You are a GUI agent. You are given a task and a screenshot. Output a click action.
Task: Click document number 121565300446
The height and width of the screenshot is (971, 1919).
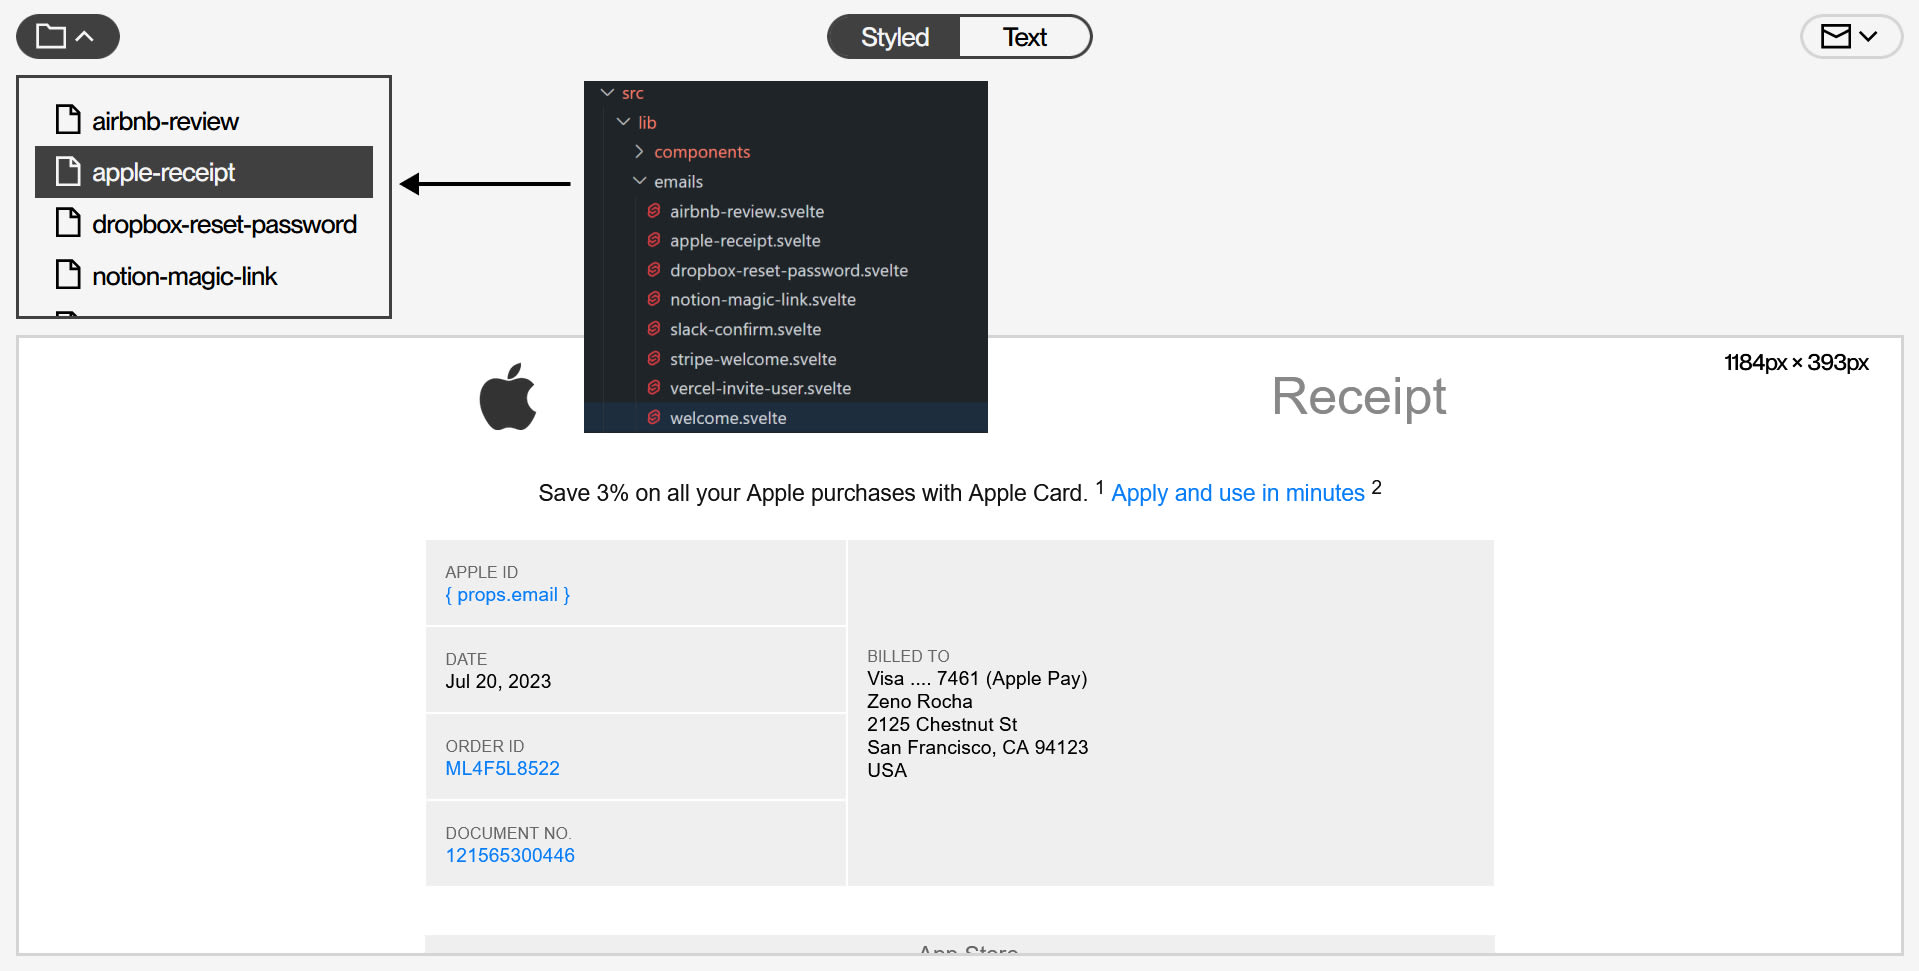[510, 855]
